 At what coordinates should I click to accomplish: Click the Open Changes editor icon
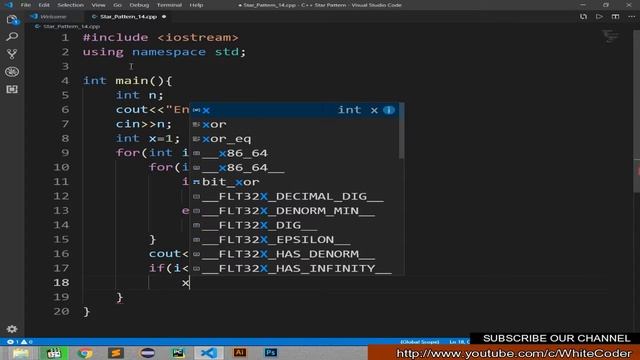583,17
